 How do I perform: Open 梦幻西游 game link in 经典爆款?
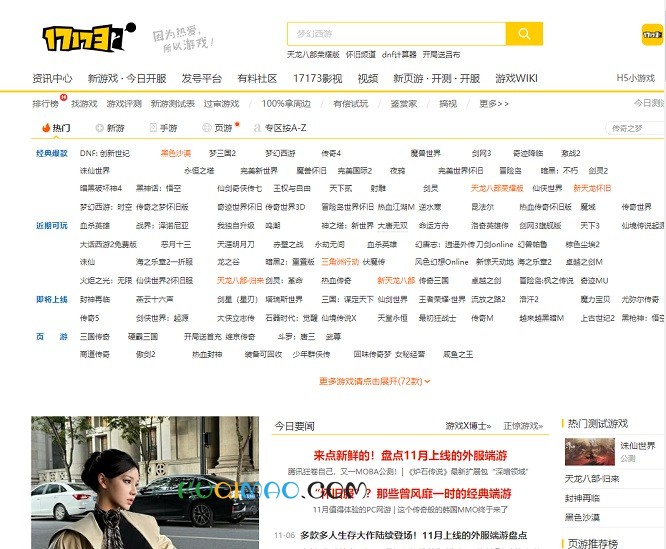pyautogui.click(x=280, y=153)
